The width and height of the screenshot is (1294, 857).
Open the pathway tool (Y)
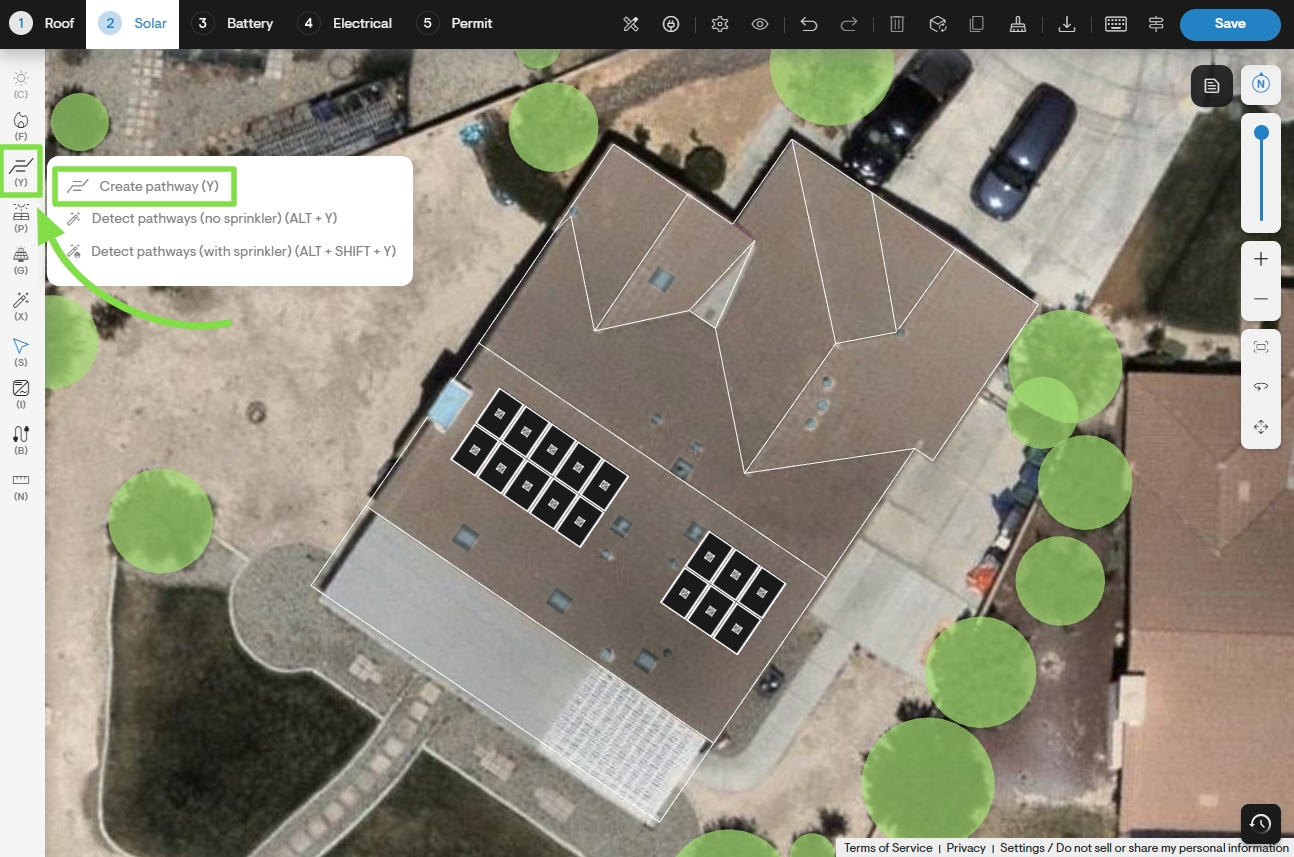coord(21,170)
